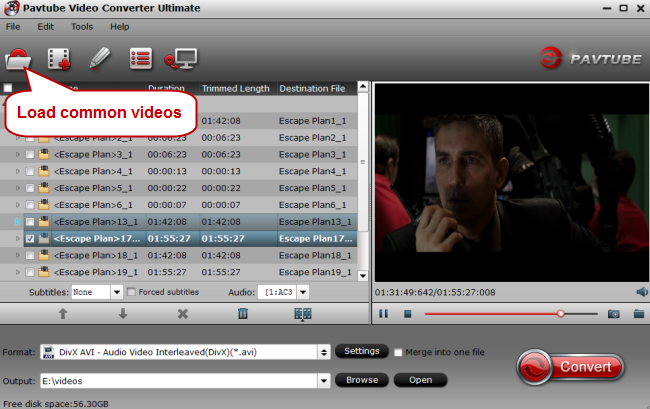This screenshot has width=650, height=409.
Task: Move selected item down with arrow
Action: click(123, 314)
